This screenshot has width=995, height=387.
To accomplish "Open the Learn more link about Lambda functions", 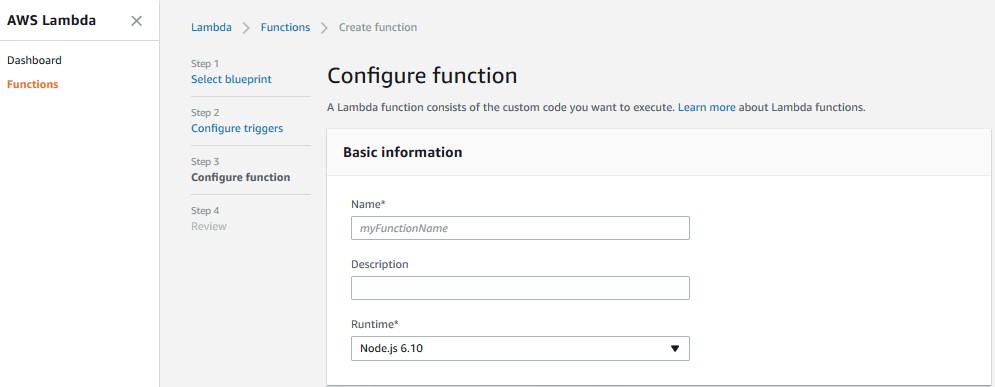I will coord(706,107).
